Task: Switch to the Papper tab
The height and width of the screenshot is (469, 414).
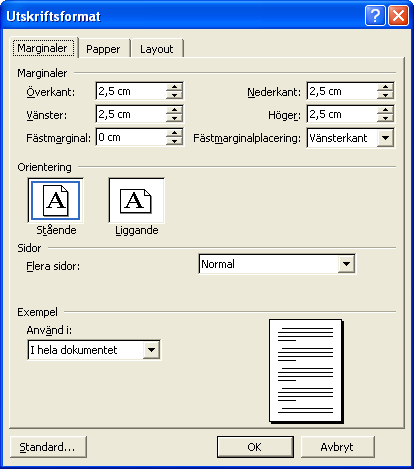Action: click(x=103, y=49)
